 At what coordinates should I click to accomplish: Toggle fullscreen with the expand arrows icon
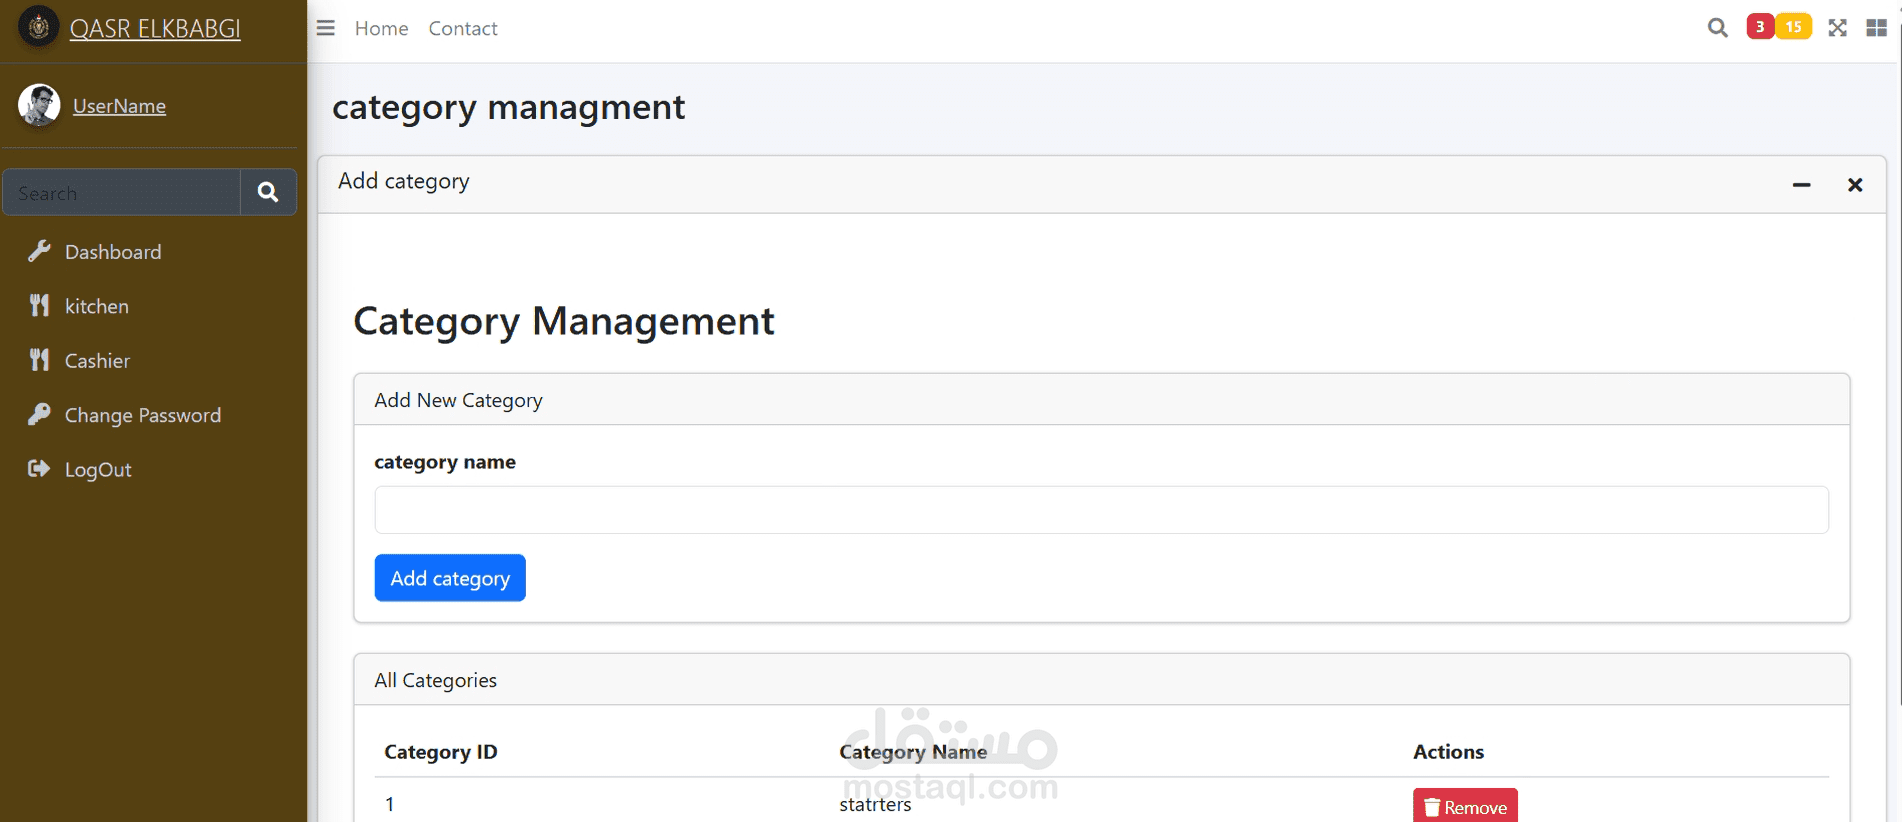pos(1837,28)
